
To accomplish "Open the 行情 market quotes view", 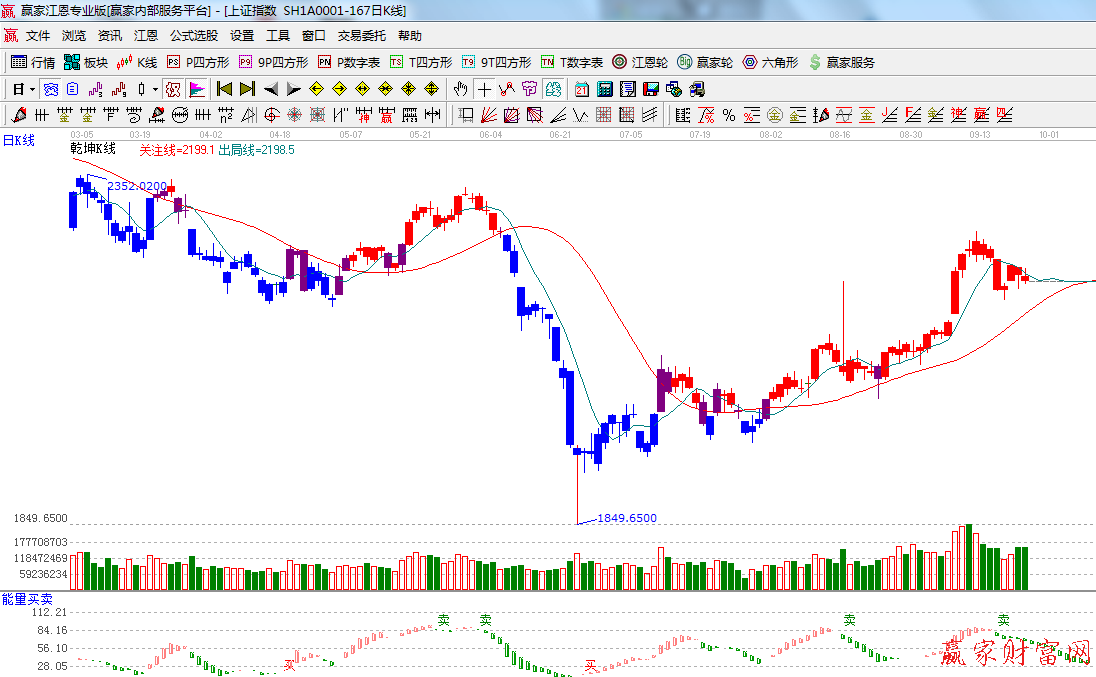I will [x=33, y=62].
